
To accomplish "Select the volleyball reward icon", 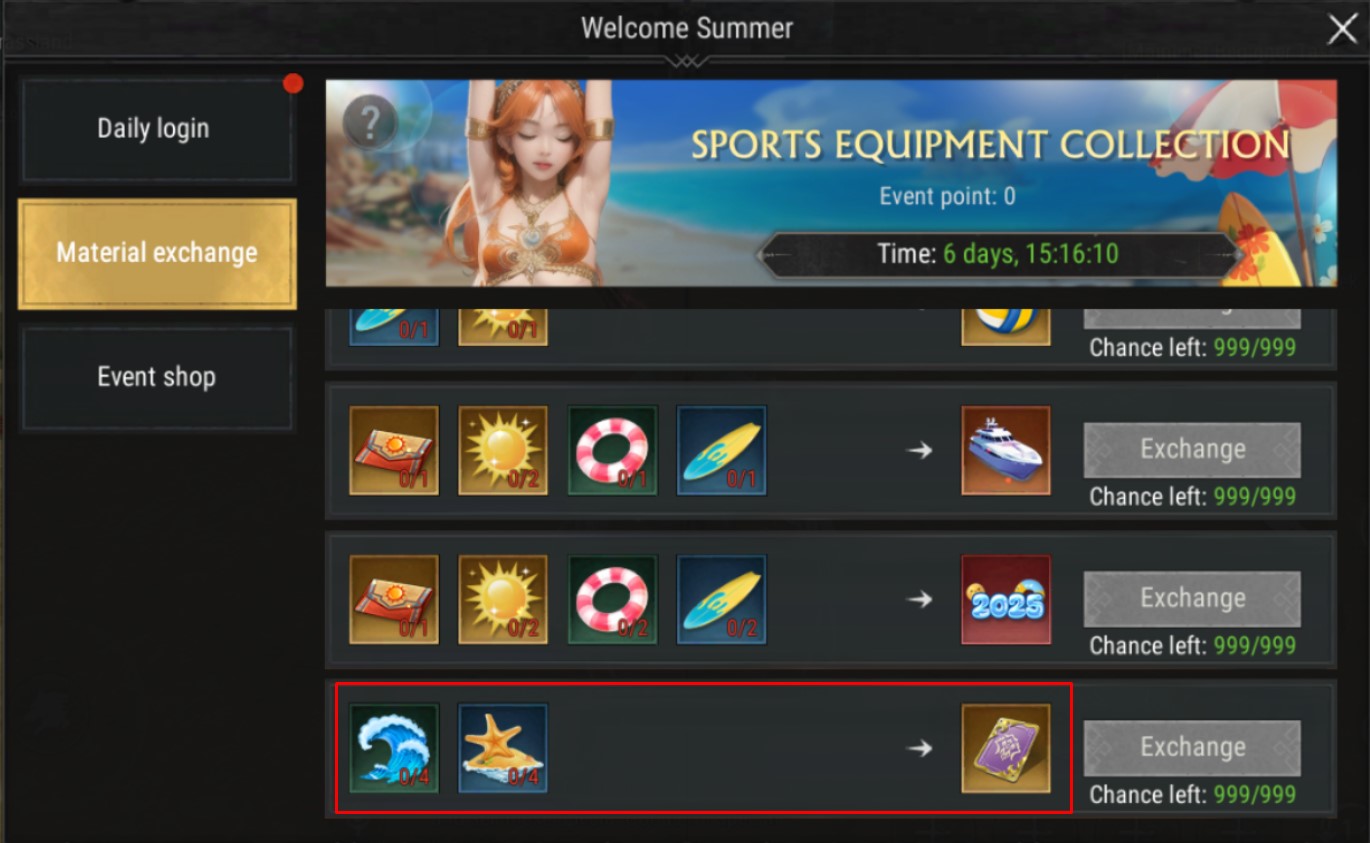I will (x=1006, y=328).
